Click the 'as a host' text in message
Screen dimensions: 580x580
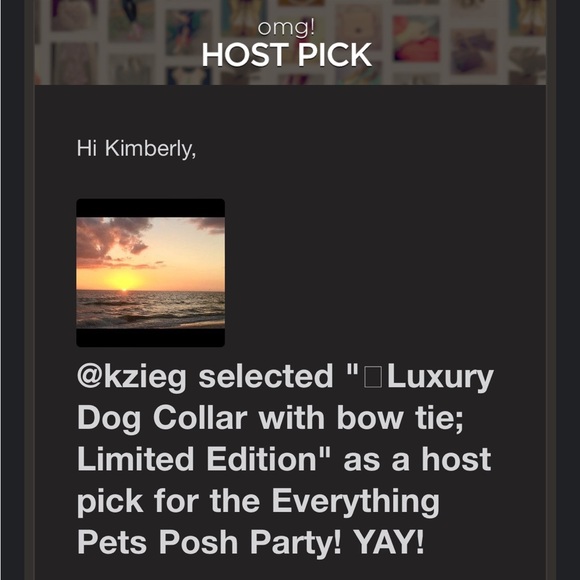click(417, 459)
